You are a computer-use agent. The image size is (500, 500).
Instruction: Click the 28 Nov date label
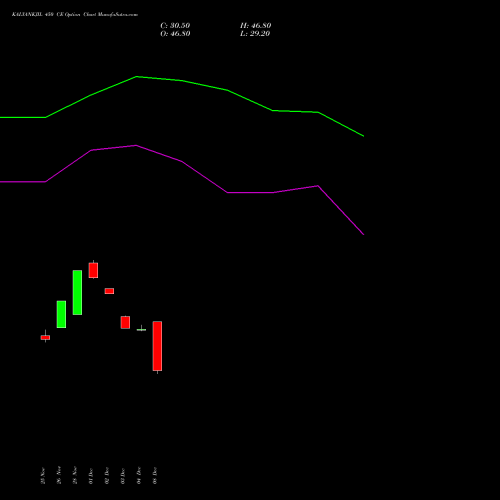click(x=75, y=475)
